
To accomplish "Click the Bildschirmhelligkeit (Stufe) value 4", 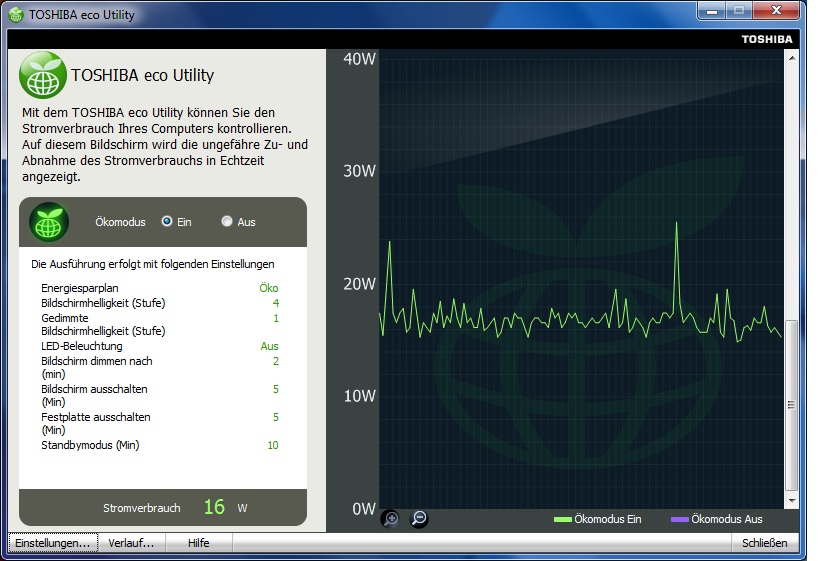I will pyautogui.click(x=276, y=303).
